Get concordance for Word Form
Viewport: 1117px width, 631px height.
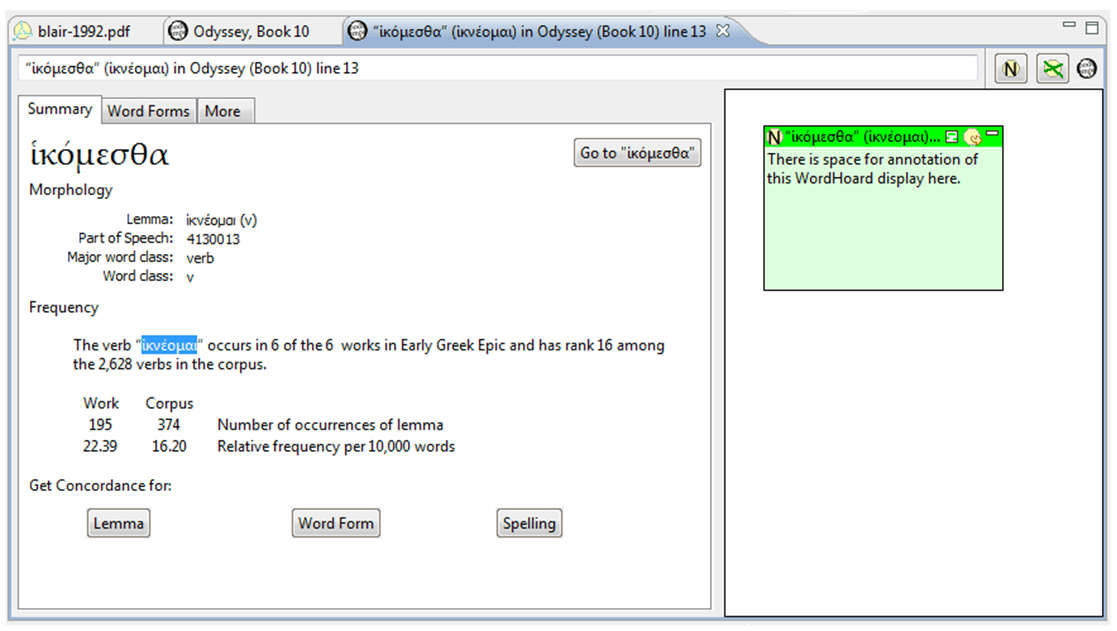click(336, 523)
